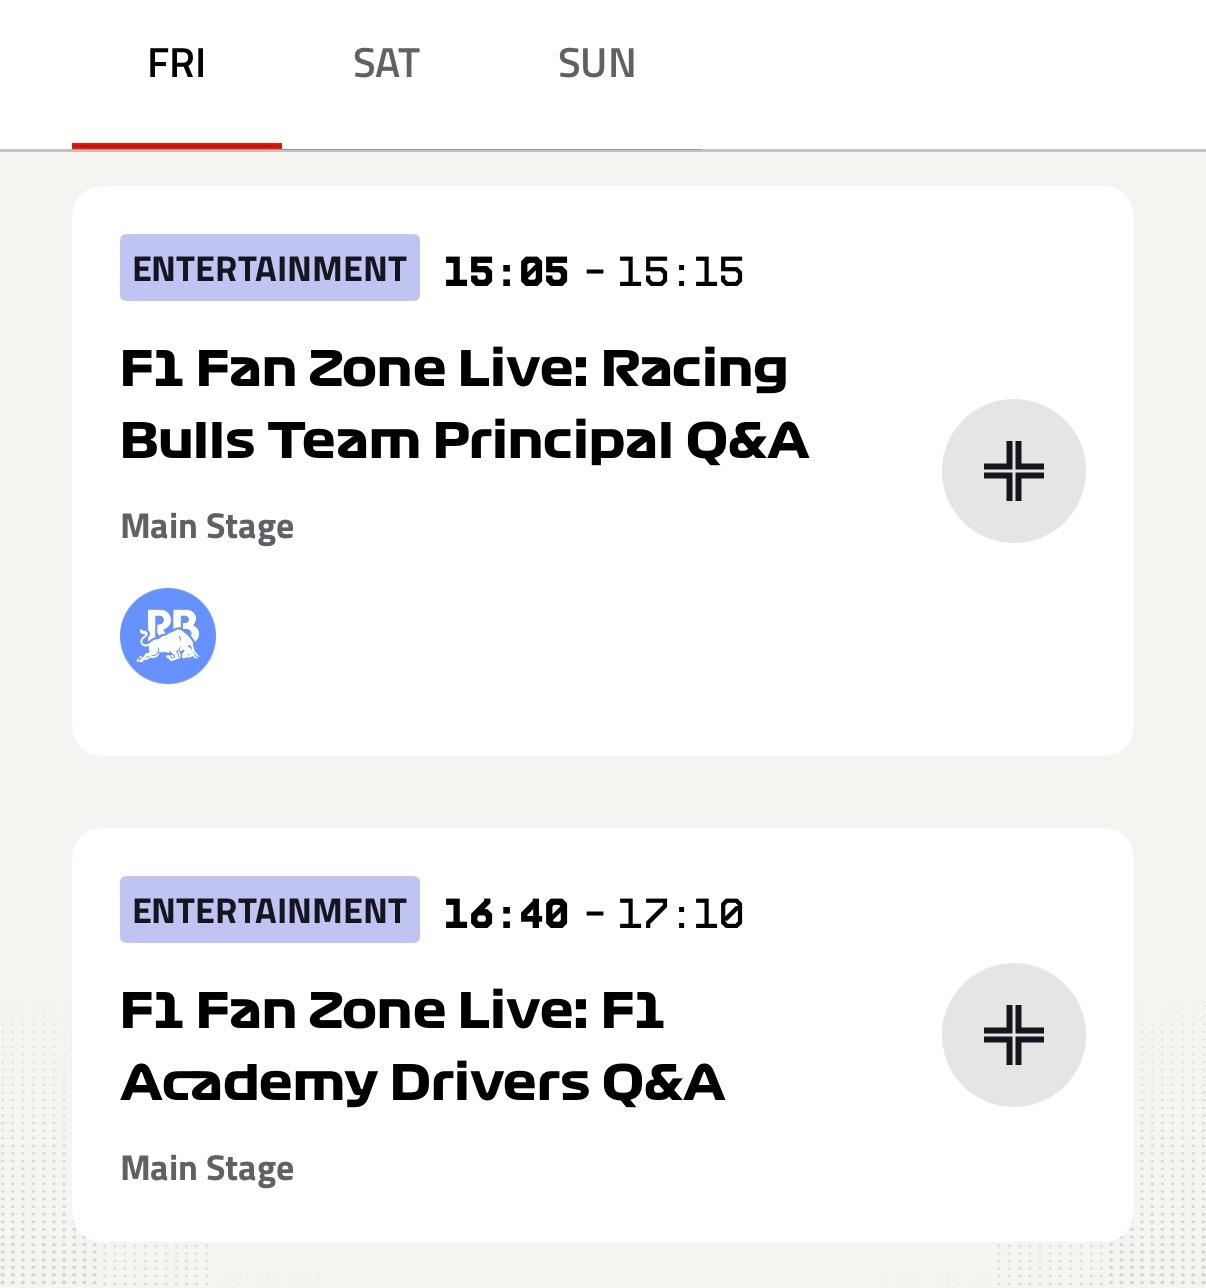Click the 17:10 end time
Viewport: 1206px width, 1288px height.
[680, 914]
